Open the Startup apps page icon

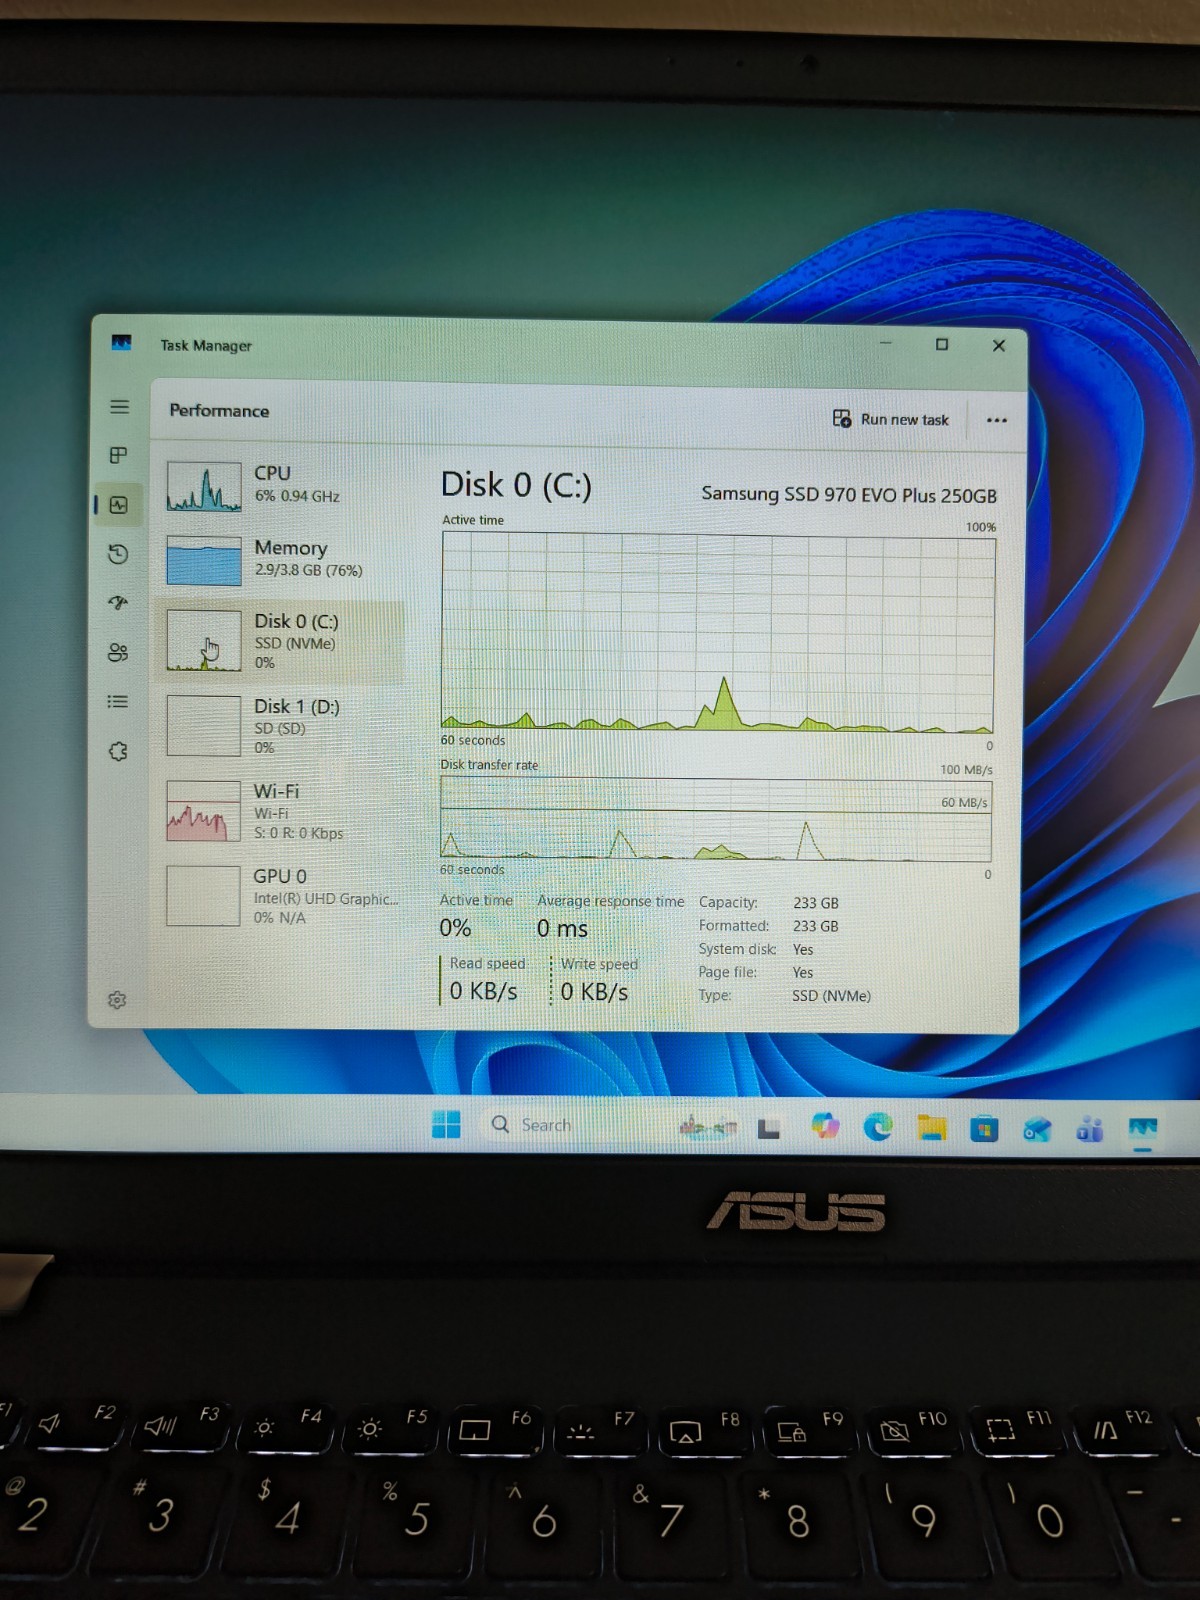(x=118, y=602)
